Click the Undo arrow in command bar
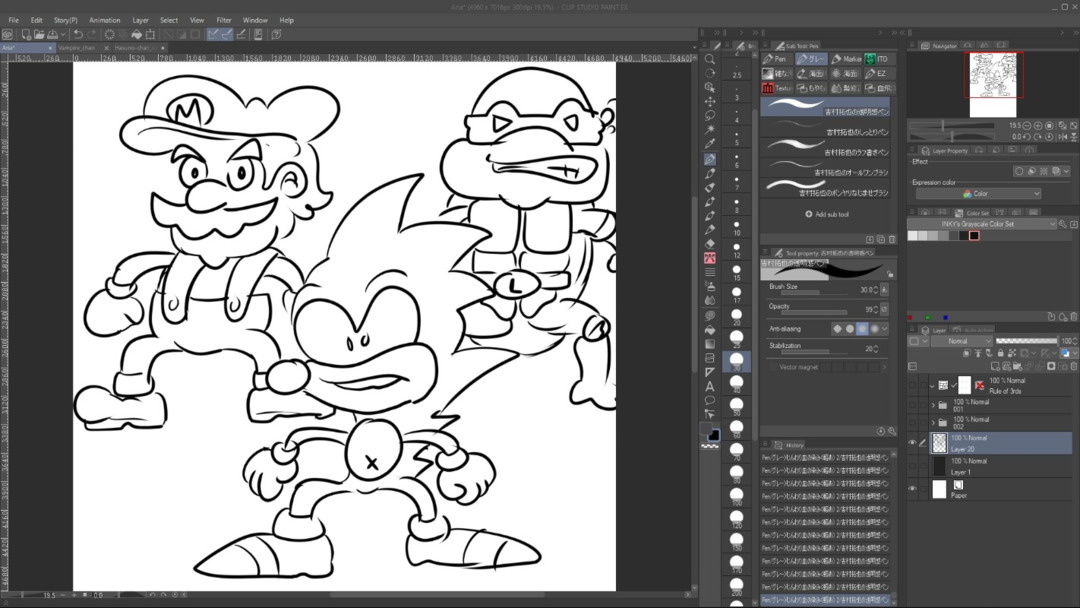The height and width of the screenshot is (608, 1080). pyautogui.click(x=78, y=34)
